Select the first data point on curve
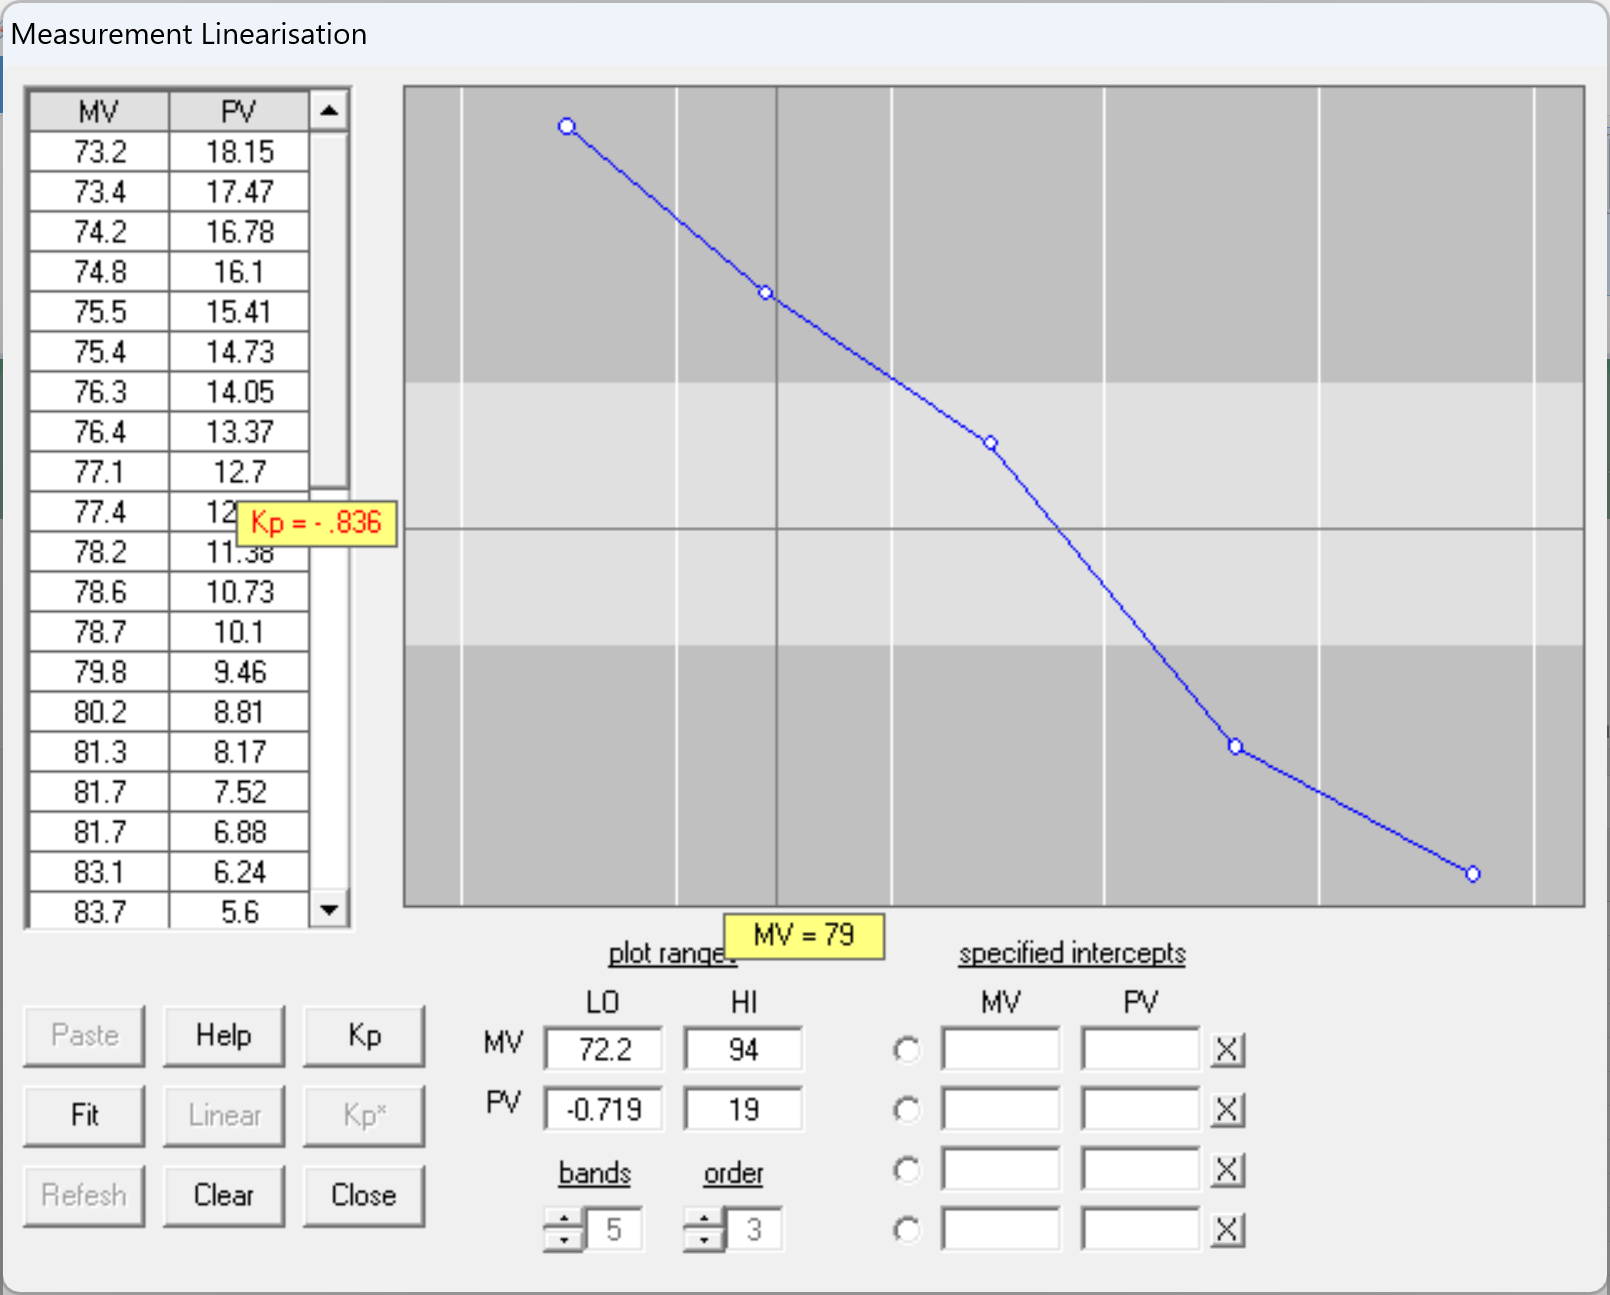Viewport: 1610px width, 1295px height. tap(567, 127)
